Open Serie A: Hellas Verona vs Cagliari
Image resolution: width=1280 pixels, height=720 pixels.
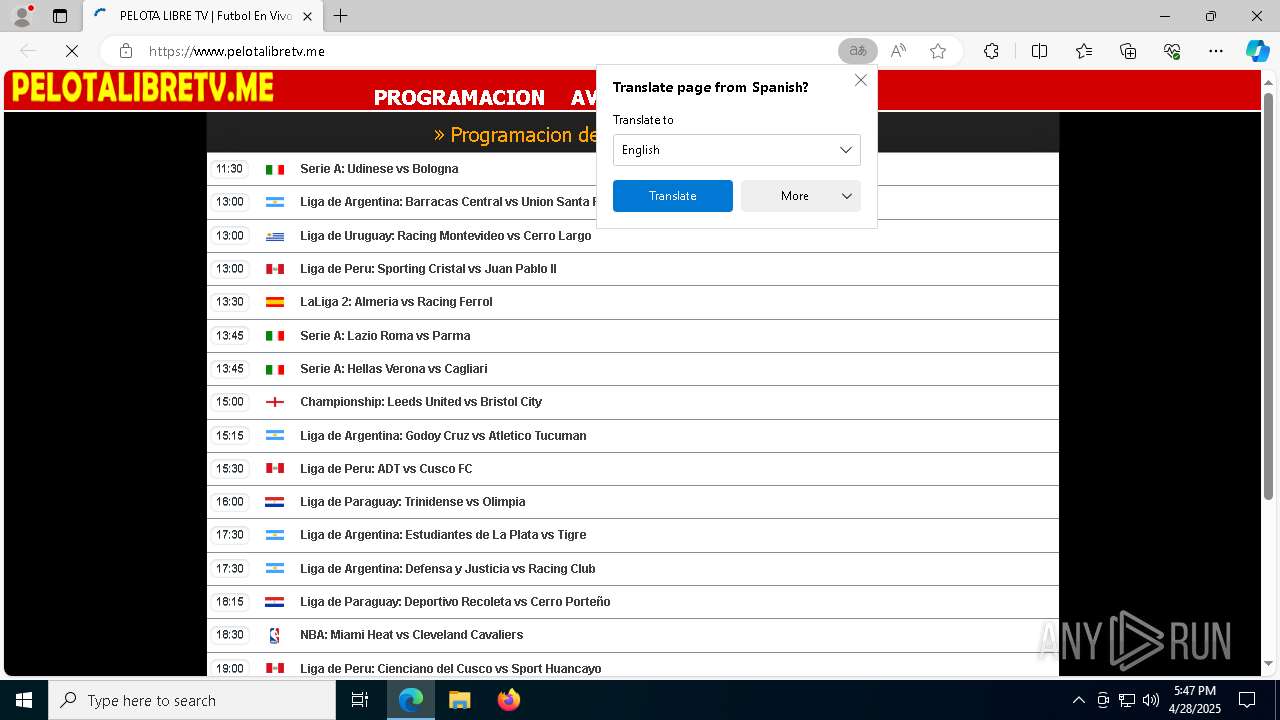pos(394,369)
